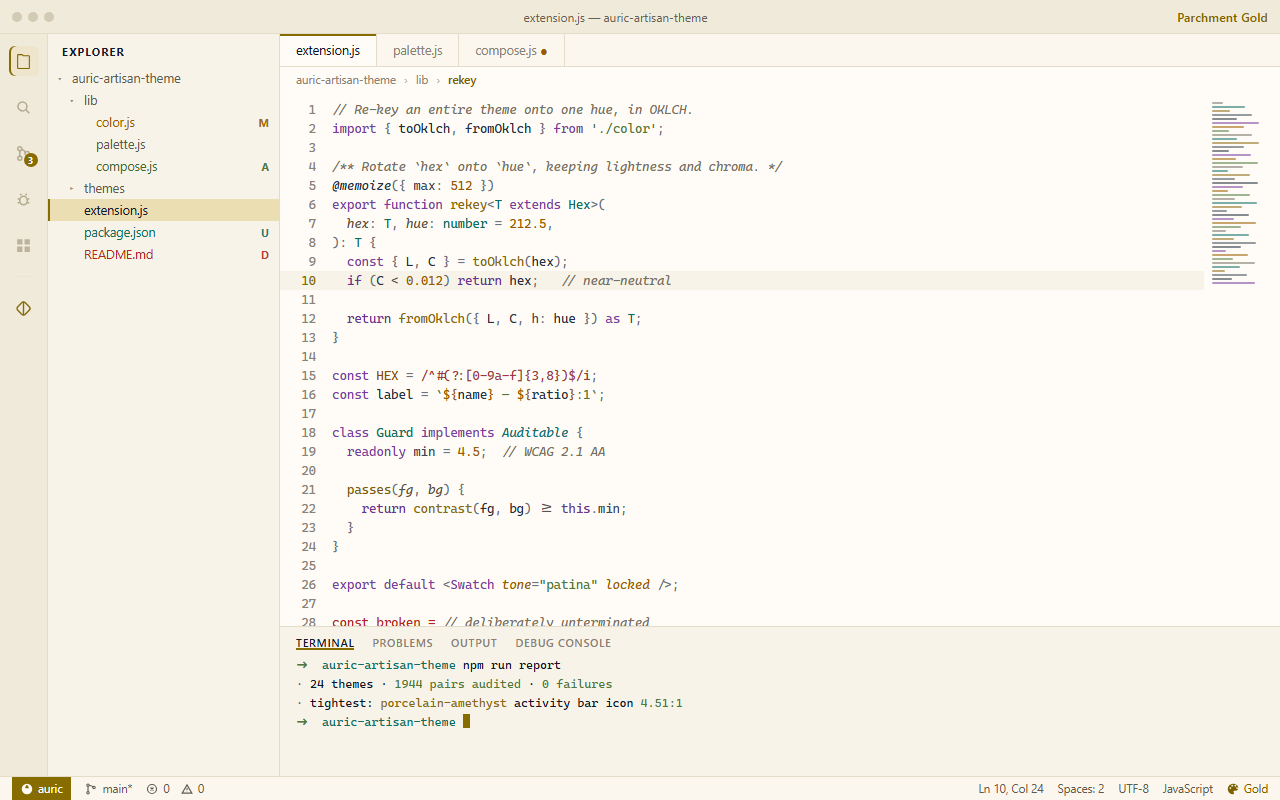Click the // near-neutral comment
This screenshot has width=1280, height=800.
pos(616,281)
